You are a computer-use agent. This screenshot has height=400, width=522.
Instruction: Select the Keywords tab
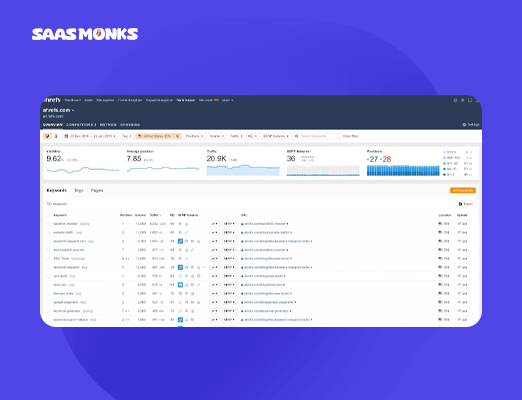click(x=56, y=190)
